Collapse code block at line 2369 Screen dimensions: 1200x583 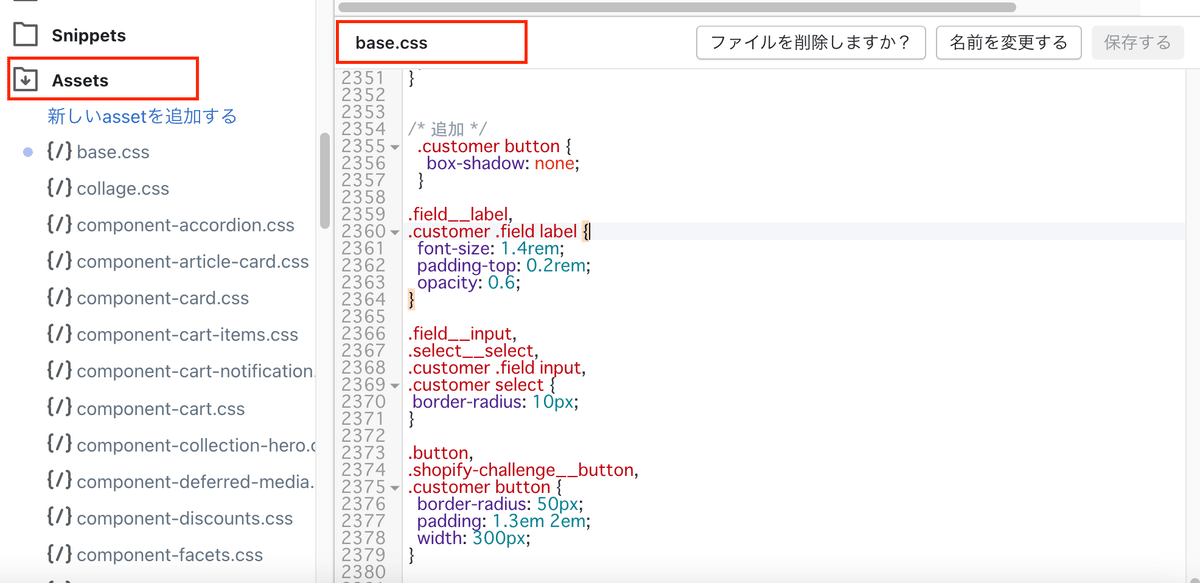pos(395,386)
